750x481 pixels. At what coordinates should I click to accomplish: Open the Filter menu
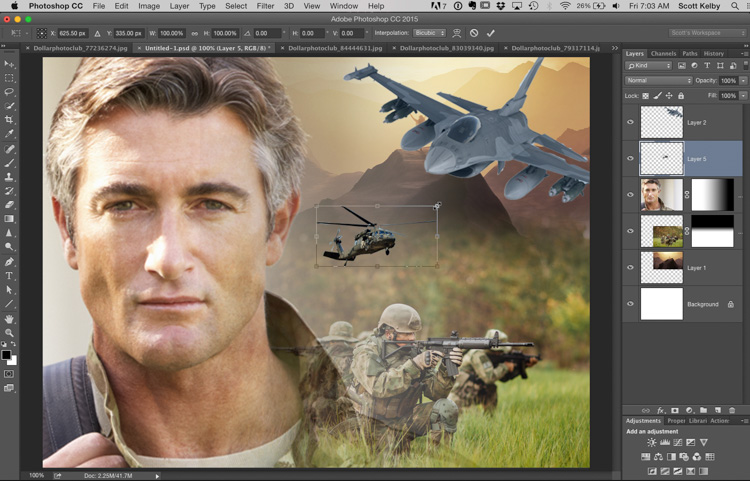pos(265,6)
